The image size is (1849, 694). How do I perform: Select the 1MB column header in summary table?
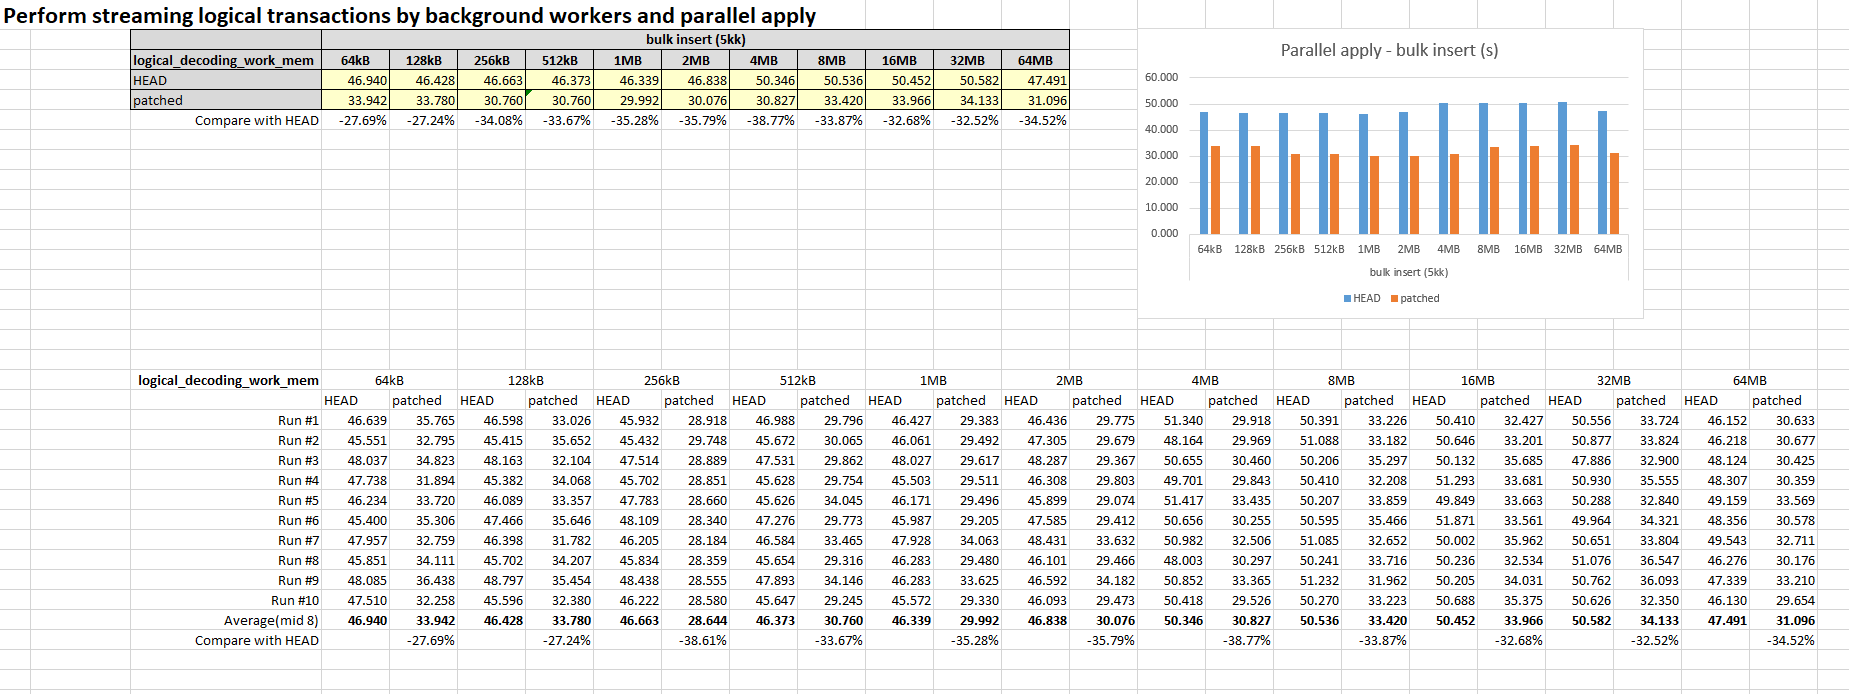627,61
